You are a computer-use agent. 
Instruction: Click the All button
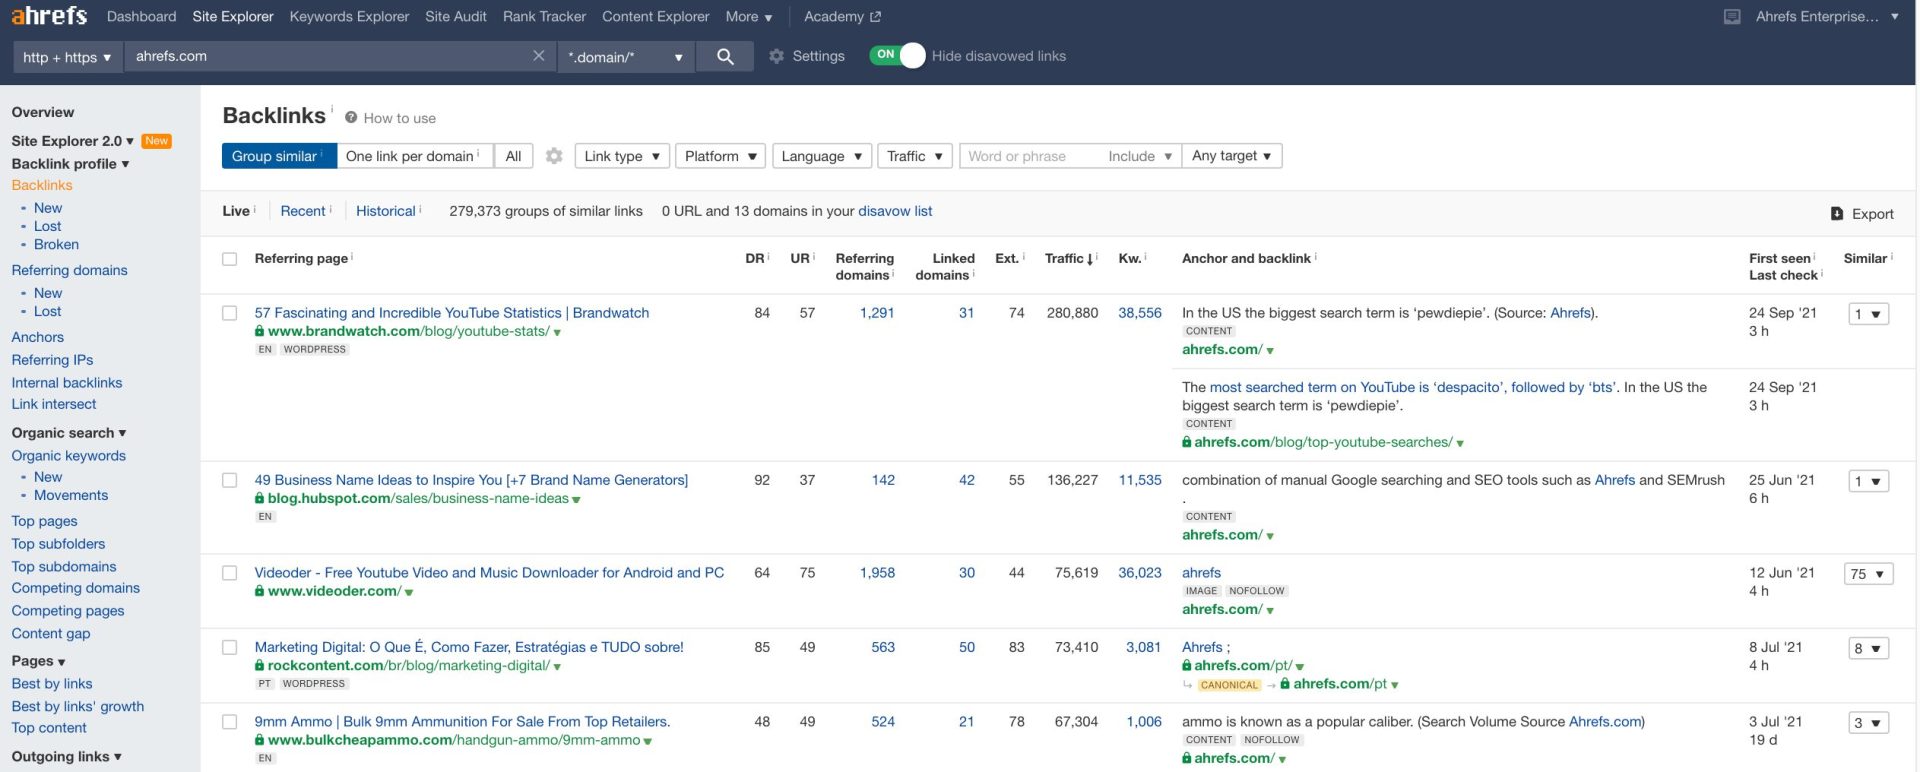pos(513,156)
